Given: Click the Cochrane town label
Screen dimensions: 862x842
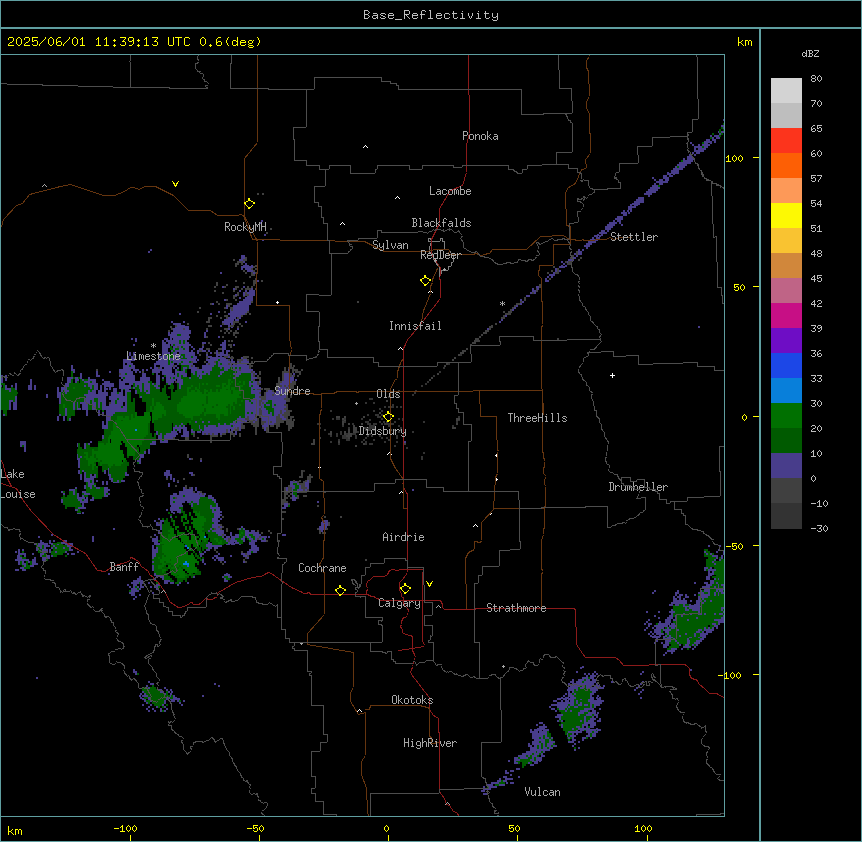Looking at the screenshot, I should tap(322, 568).
